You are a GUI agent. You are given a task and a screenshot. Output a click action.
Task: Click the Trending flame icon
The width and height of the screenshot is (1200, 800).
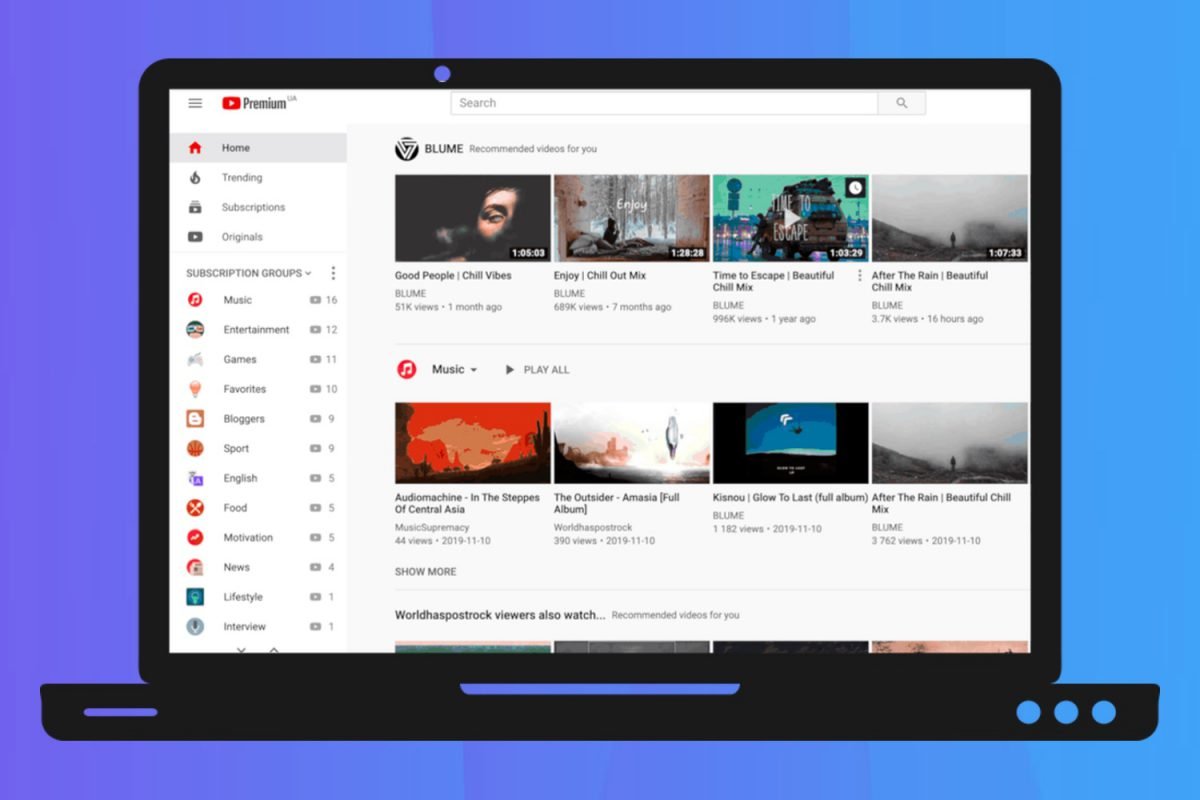coord(195,178)
